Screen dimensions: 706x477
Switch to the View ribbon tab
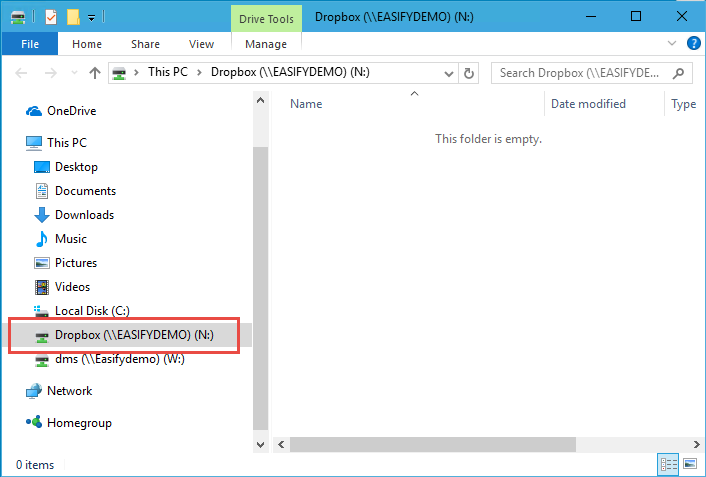coord(201,44)
